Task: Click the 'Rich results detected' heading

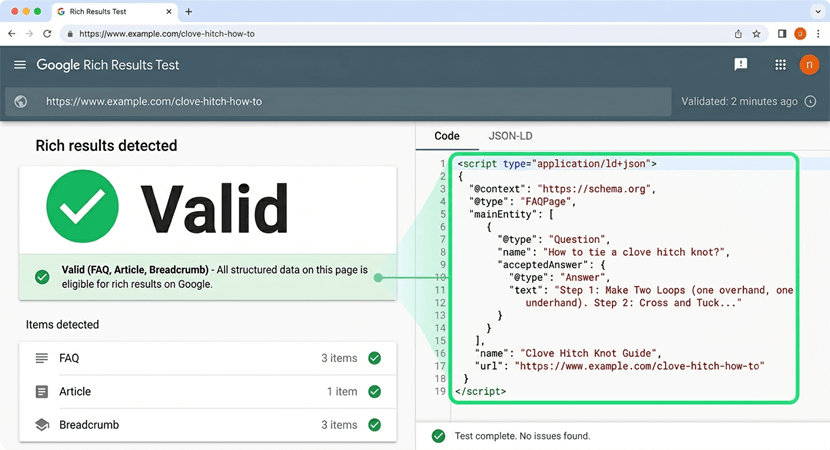Action: [106, 146]
